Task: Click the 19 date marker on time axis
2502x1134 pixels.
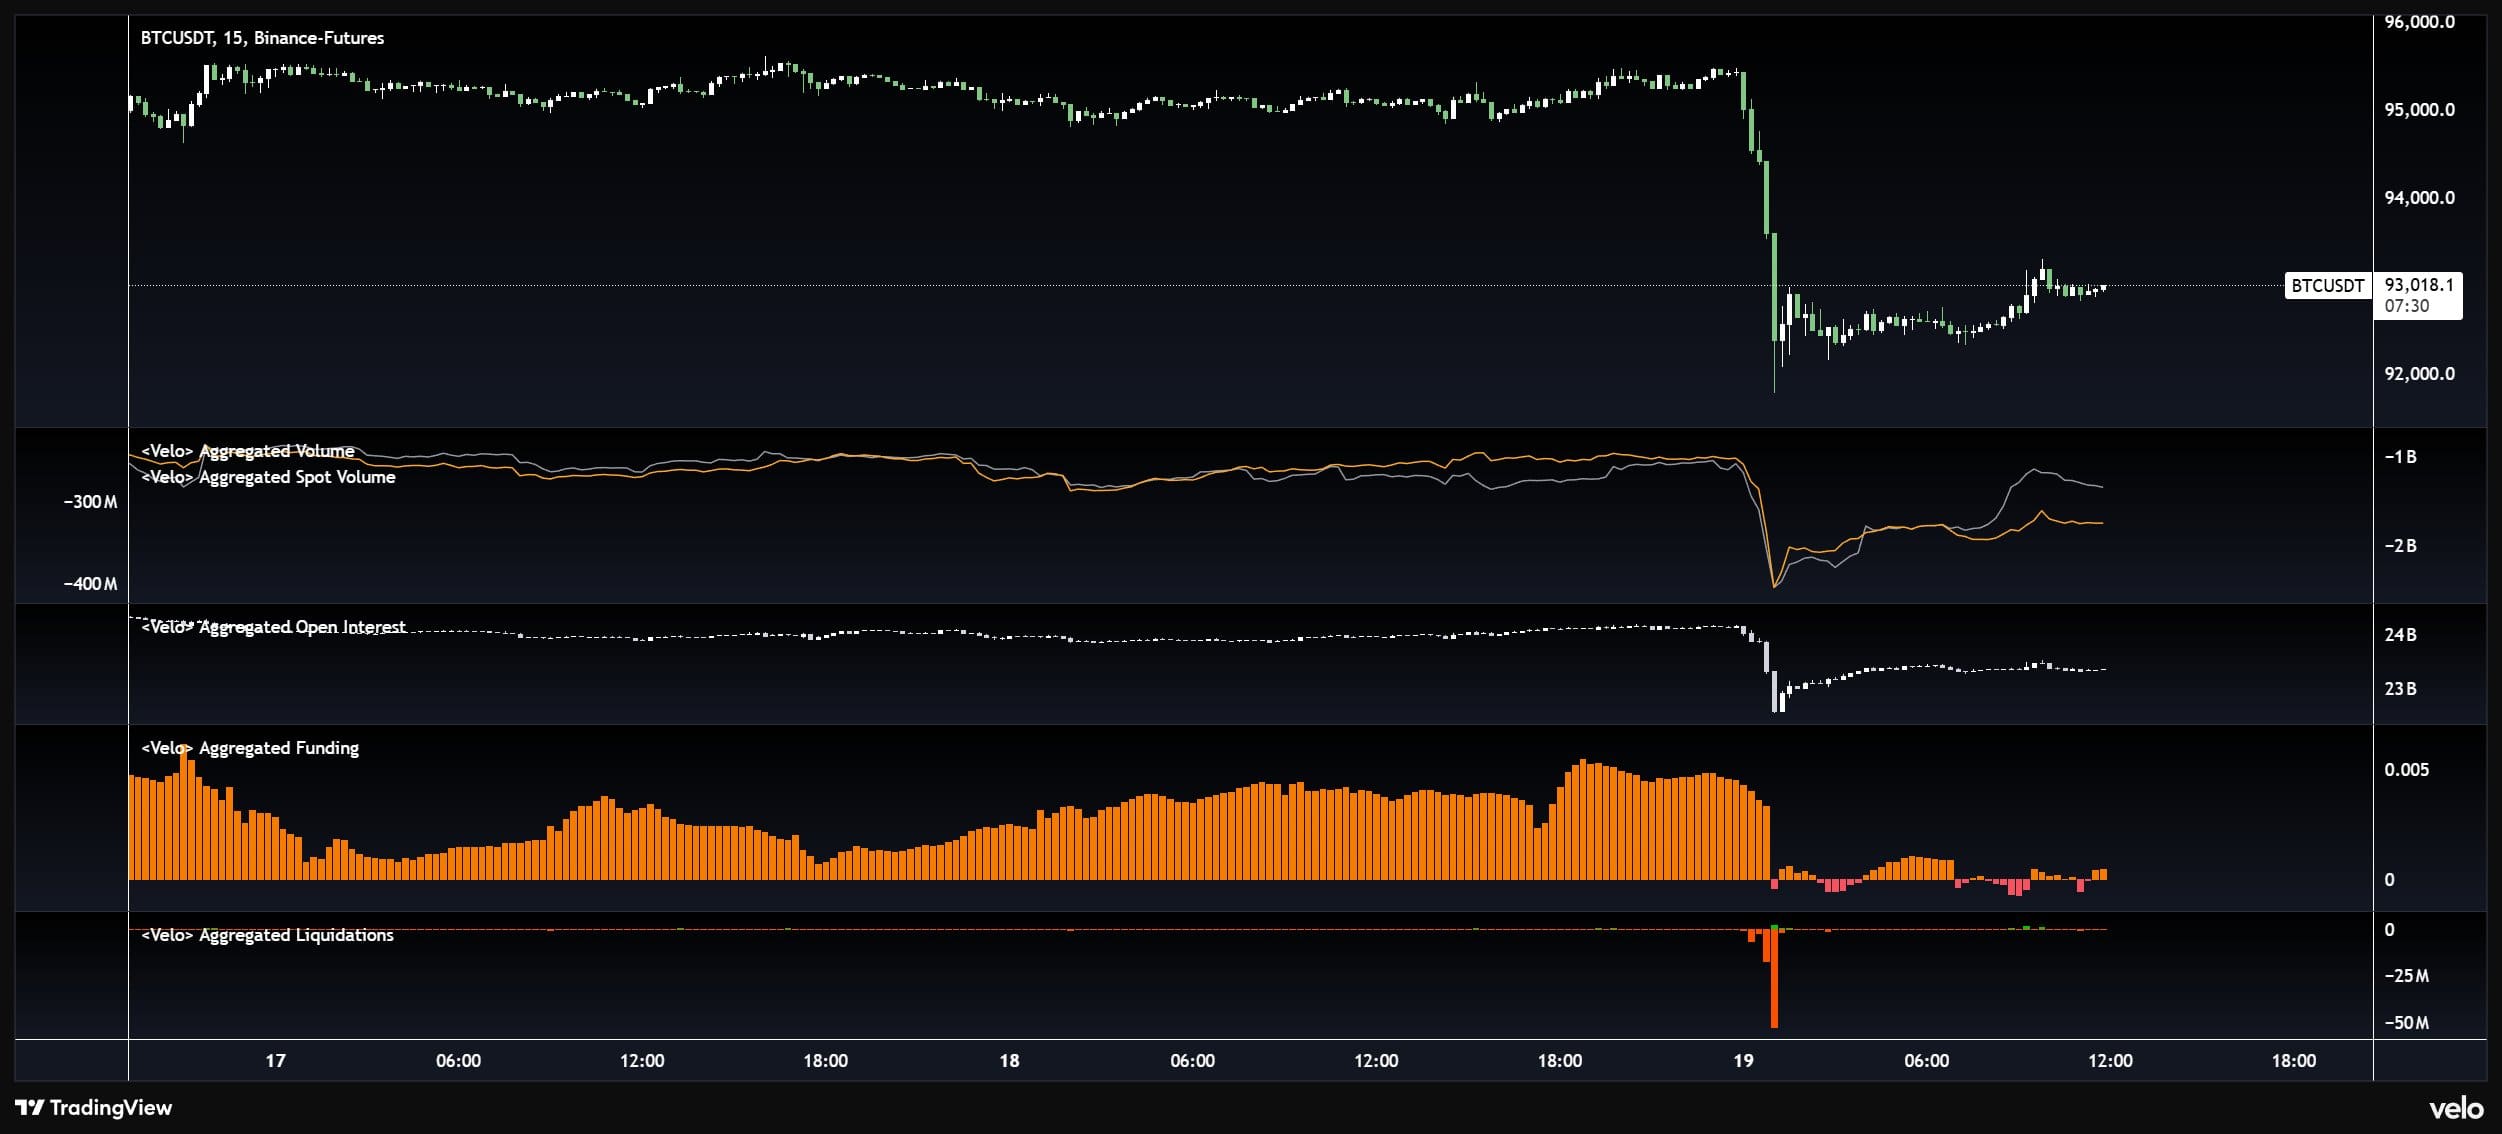Action: pyautogui.click(x=1743, y=1061)
